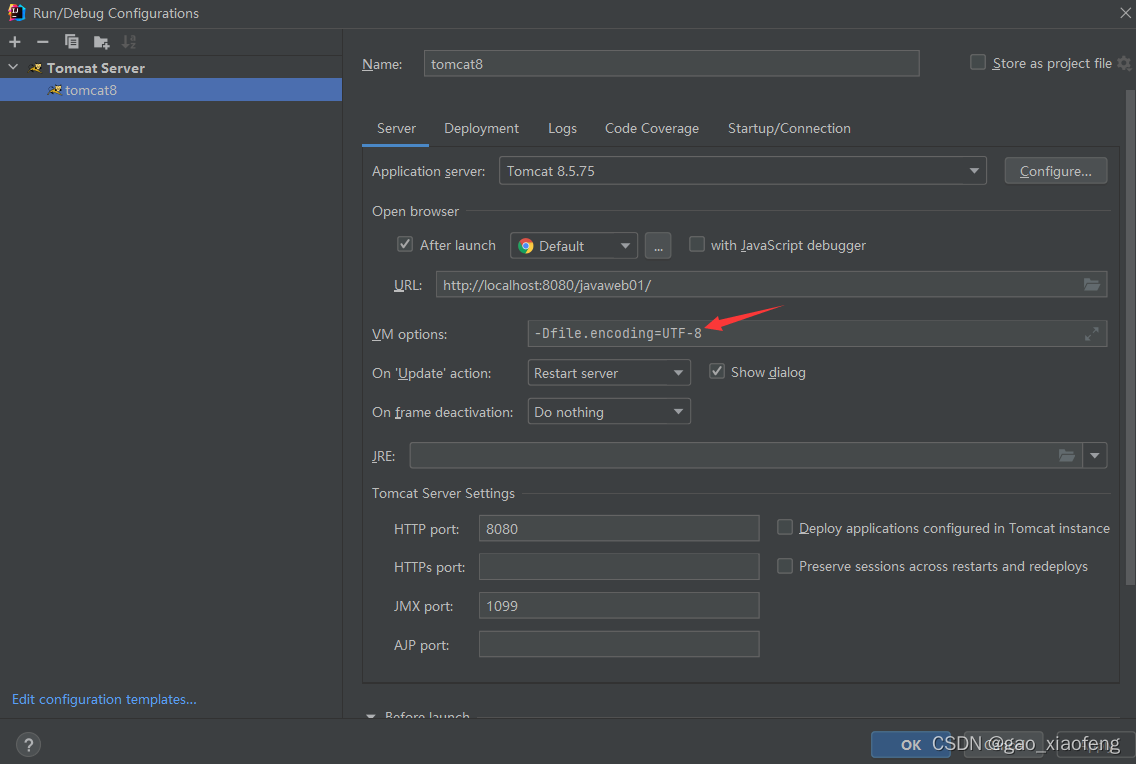Viewport: 1136px width, 764px height.
Task: Expand the VM options field with the arrows icon
Action: pos(1091,334)
